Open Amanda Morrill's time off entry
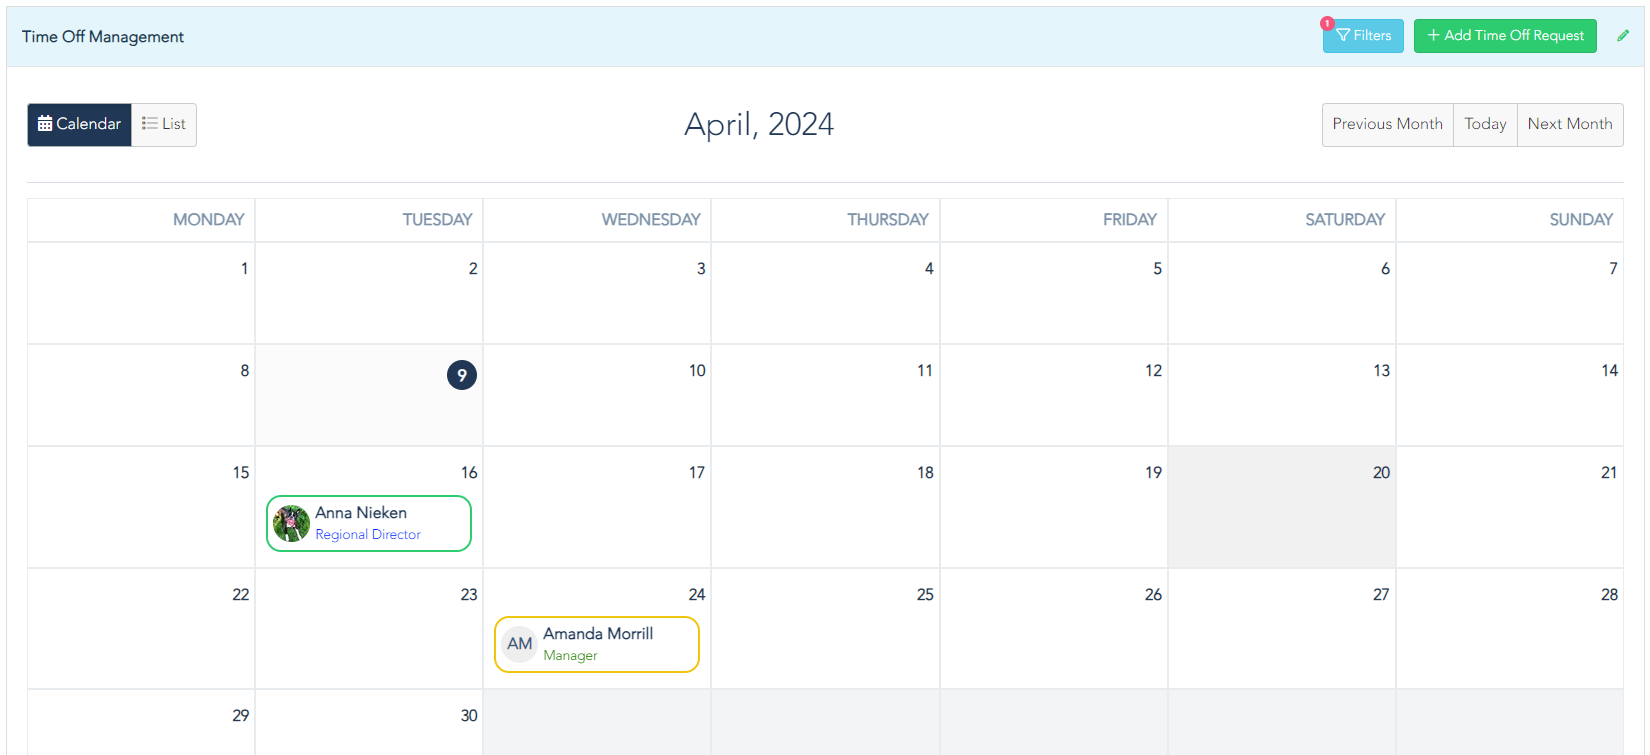The width and height of the screenshot is (1650, 755). tap(597, 644)
